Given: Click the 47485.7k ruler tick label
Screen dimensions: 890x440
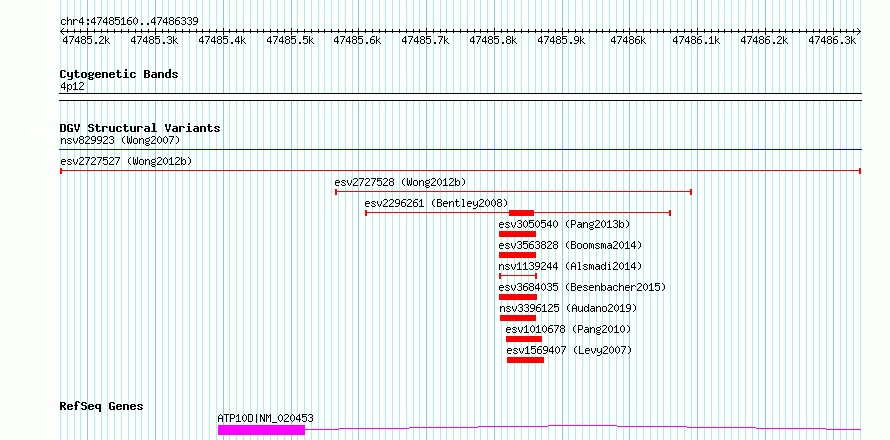Looking at the screenshot, I should 426,40.
